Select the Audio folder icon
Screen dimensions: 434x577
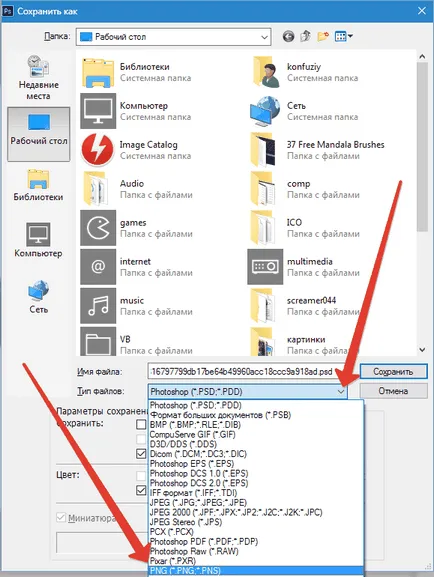point(96,189)
